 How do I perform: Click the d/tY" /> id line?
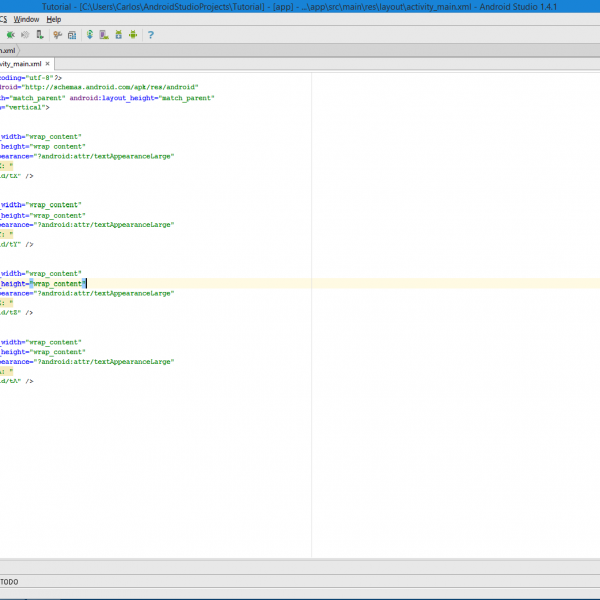17,245
